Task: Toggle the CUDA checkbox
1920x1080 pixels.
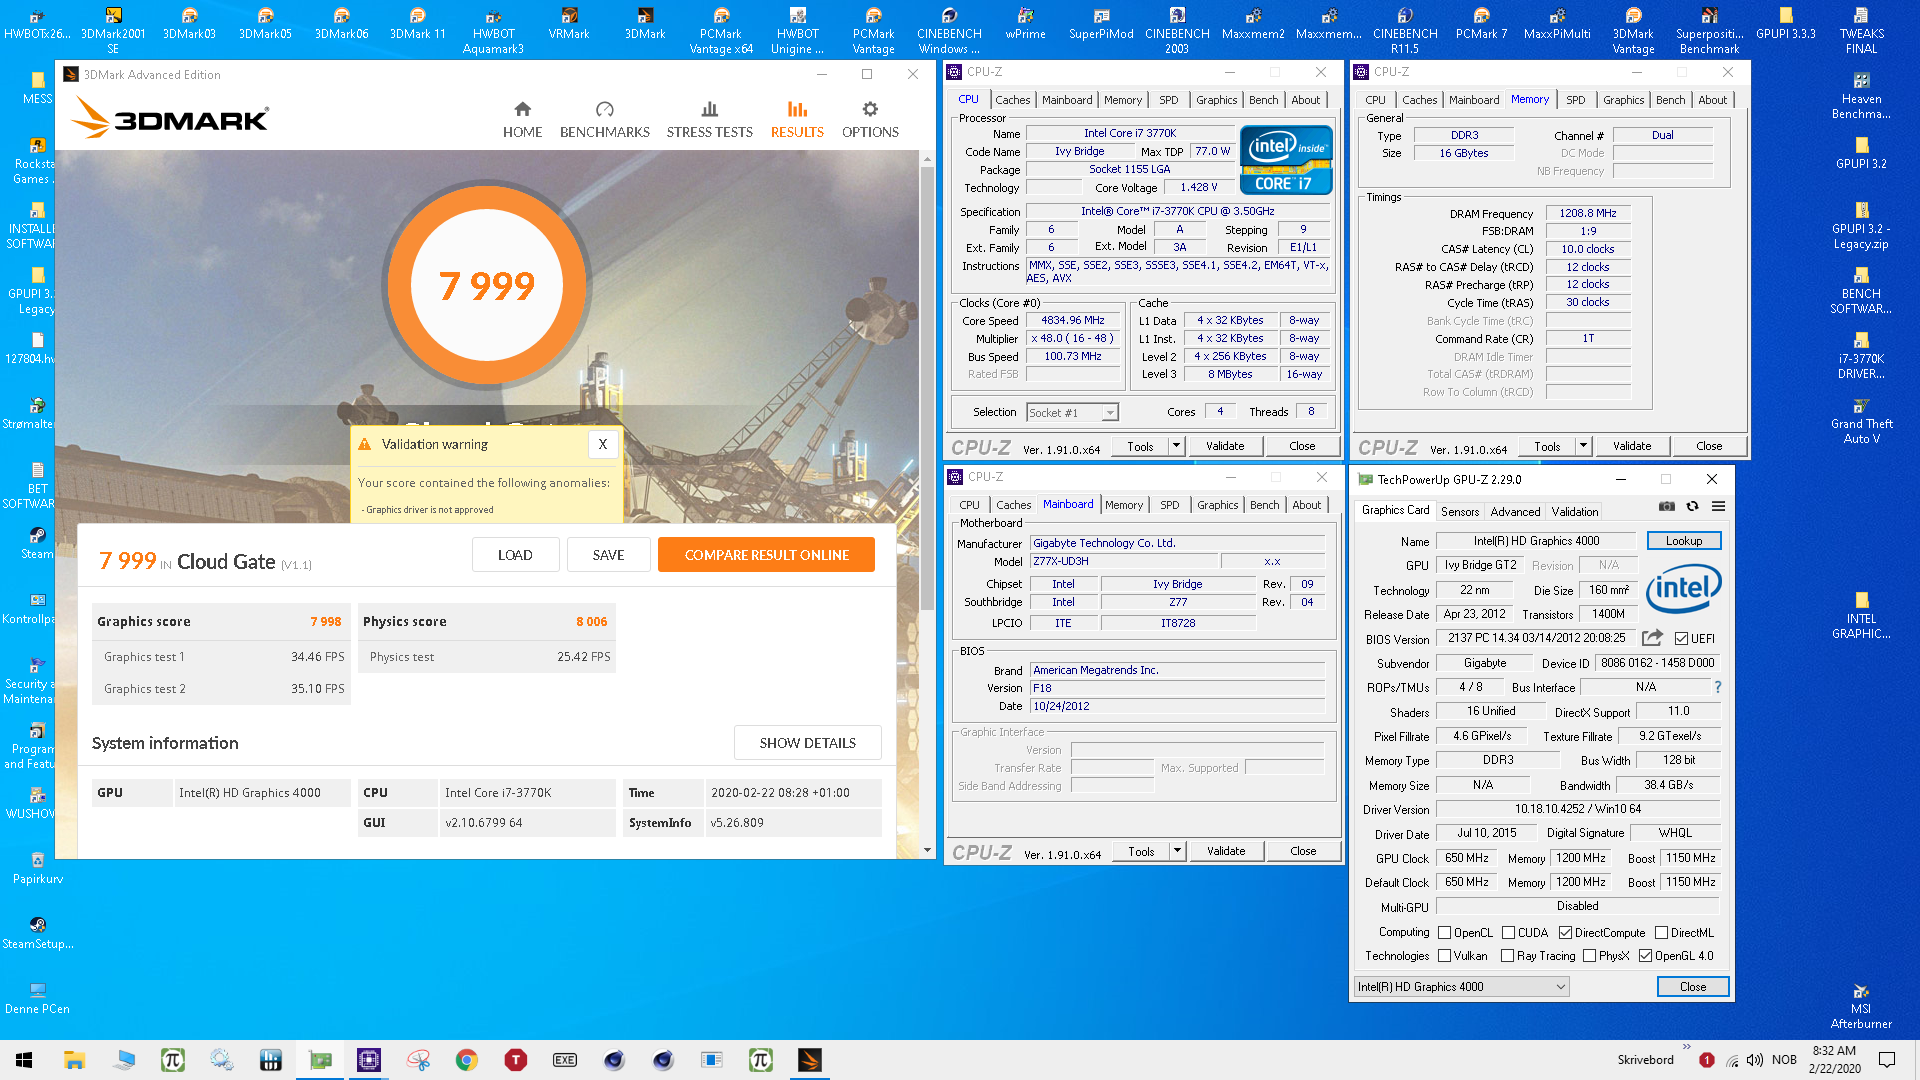Action: point(1508,933)
